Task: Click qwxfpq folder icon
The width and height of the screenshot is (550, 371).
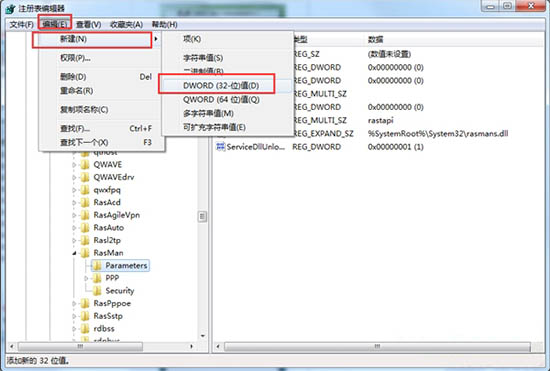Action: 85,190
